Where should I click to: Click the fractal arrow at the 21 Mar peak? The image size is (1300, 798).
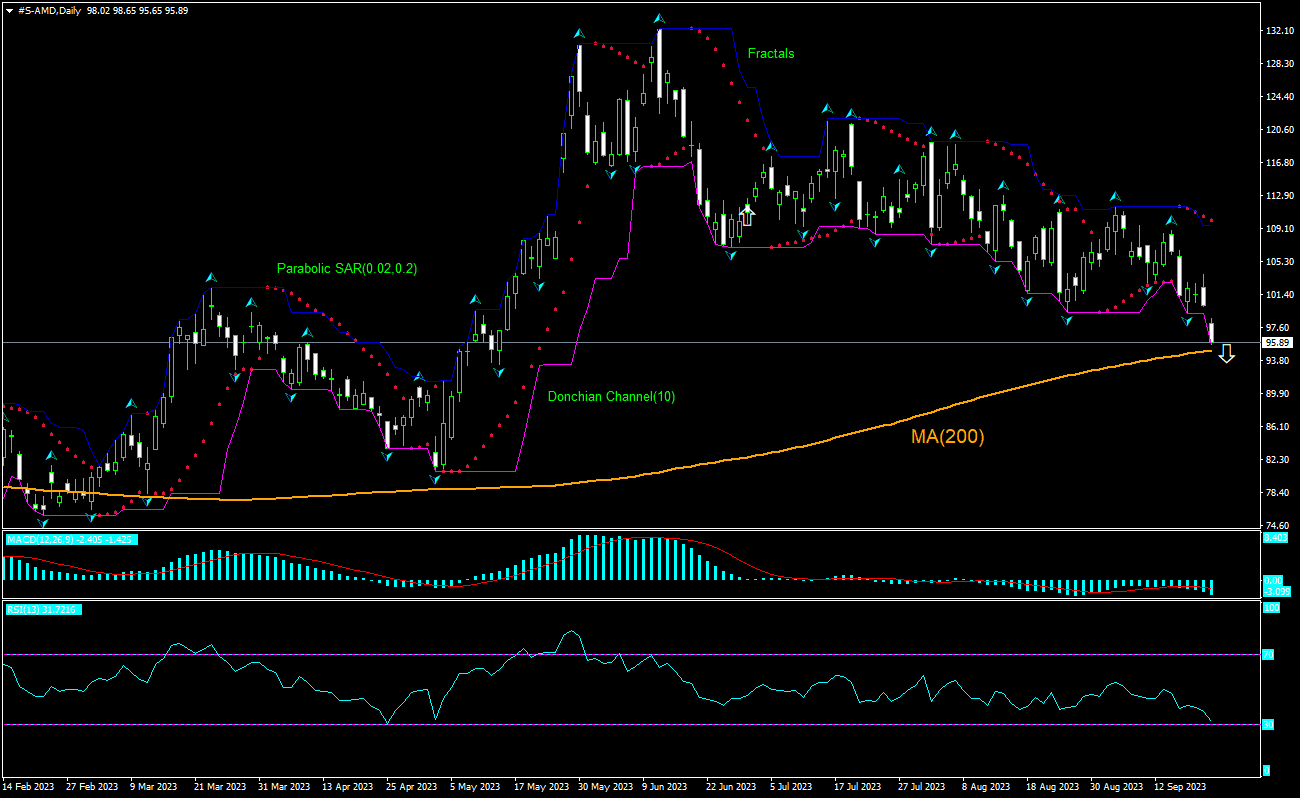click(210, 277)
